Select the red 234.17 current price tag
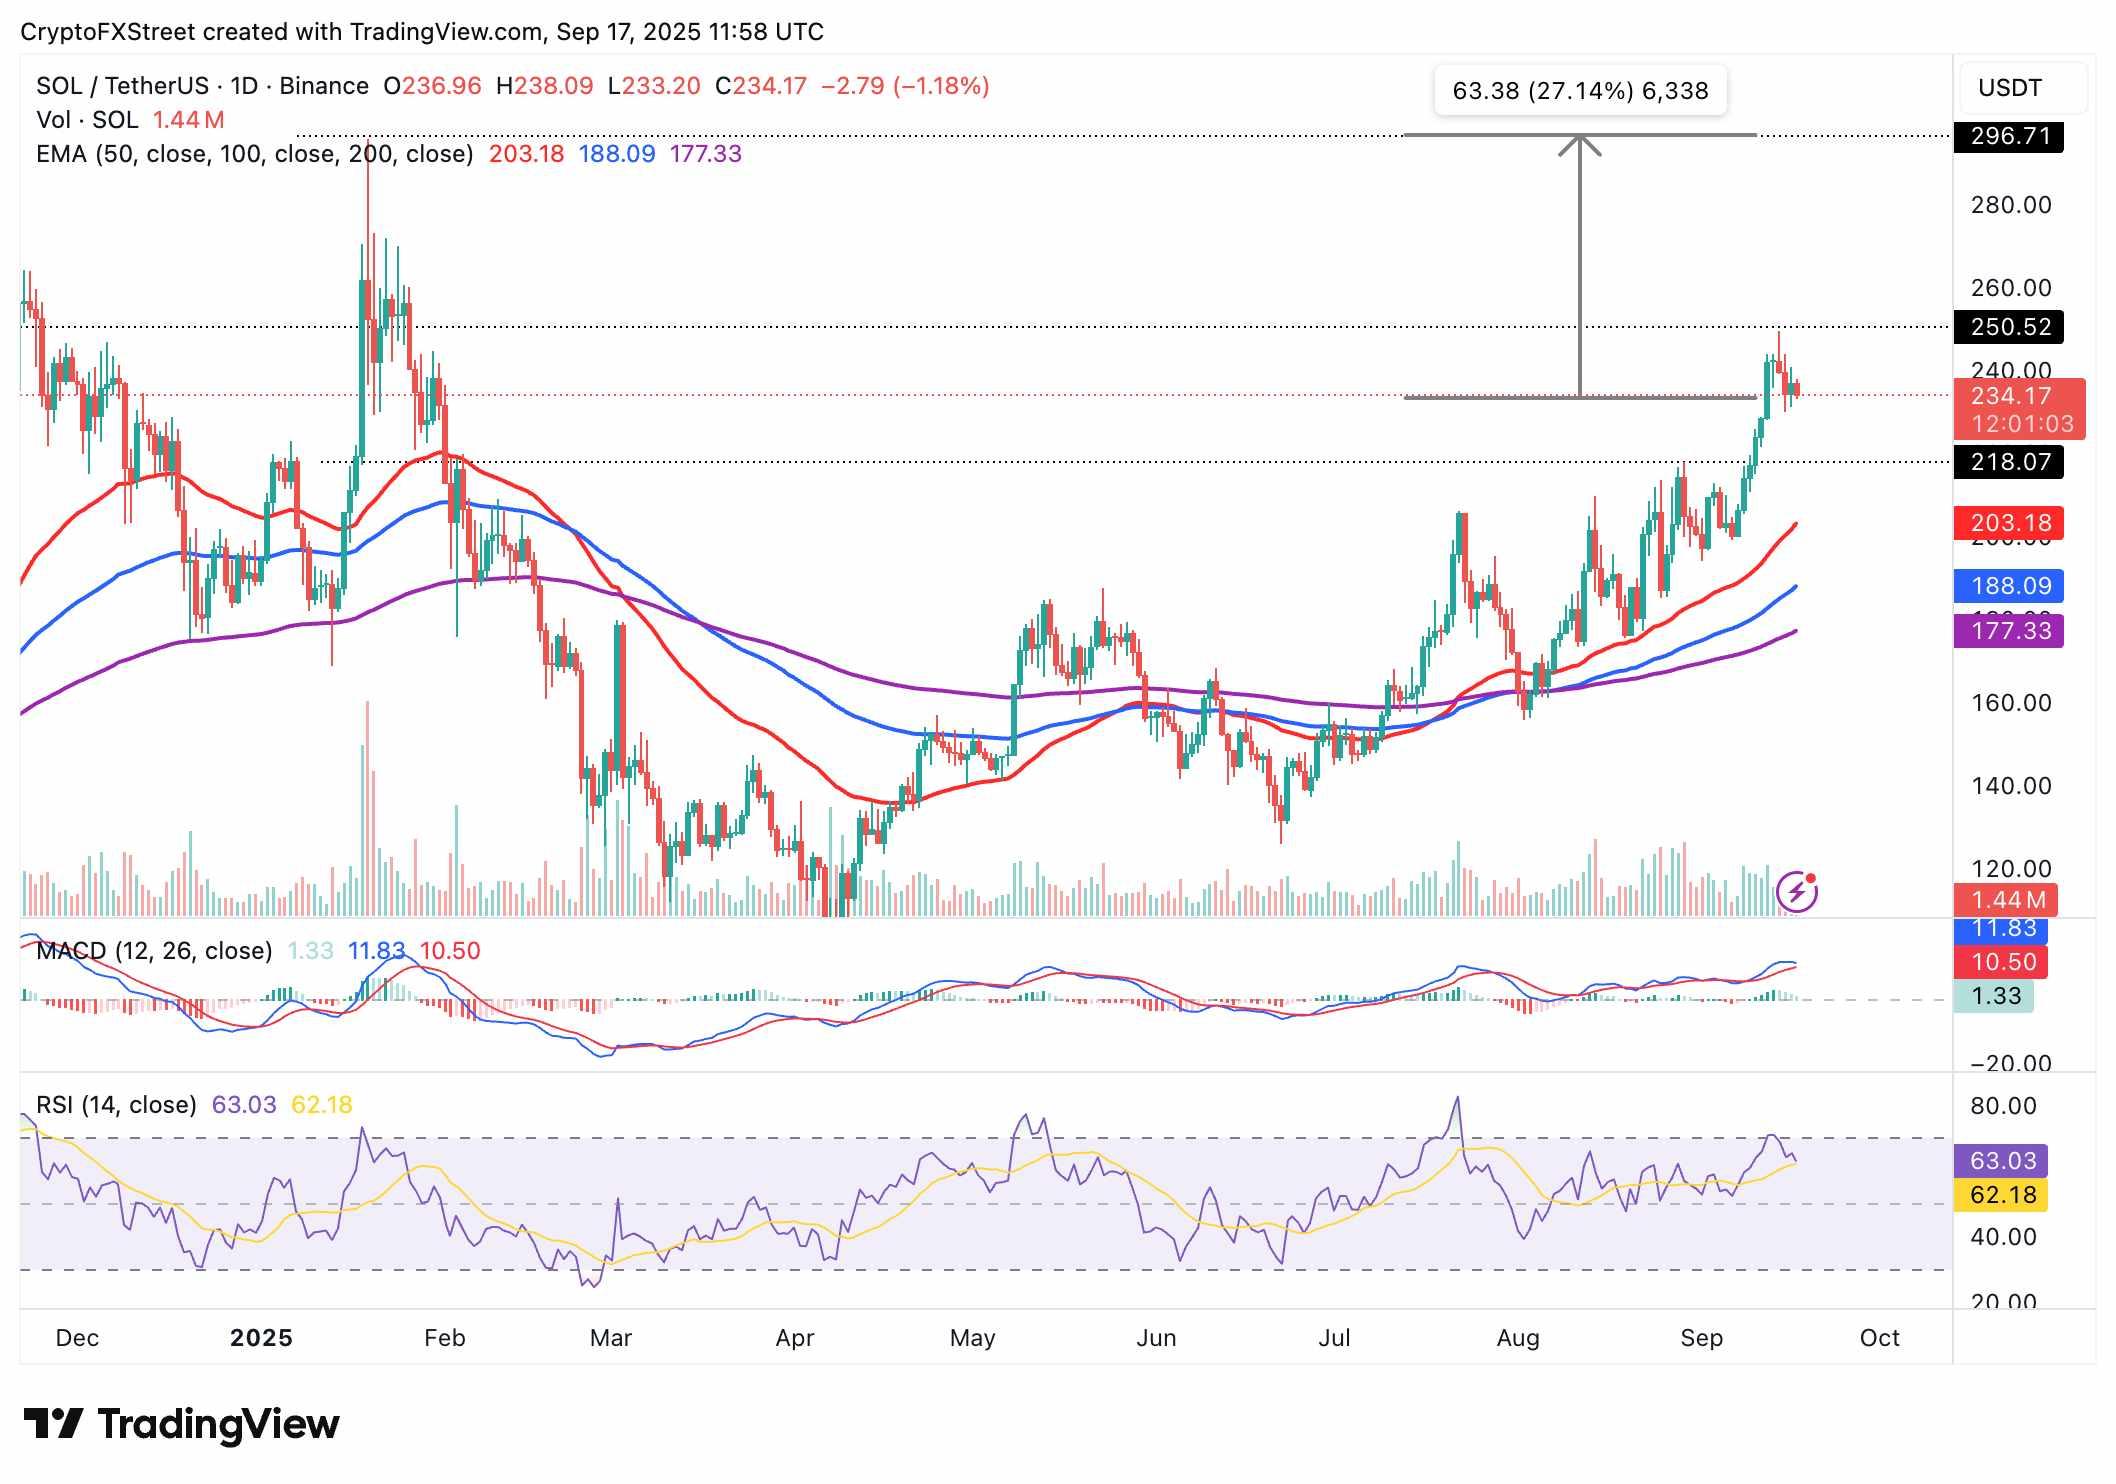 [2009, 397]
